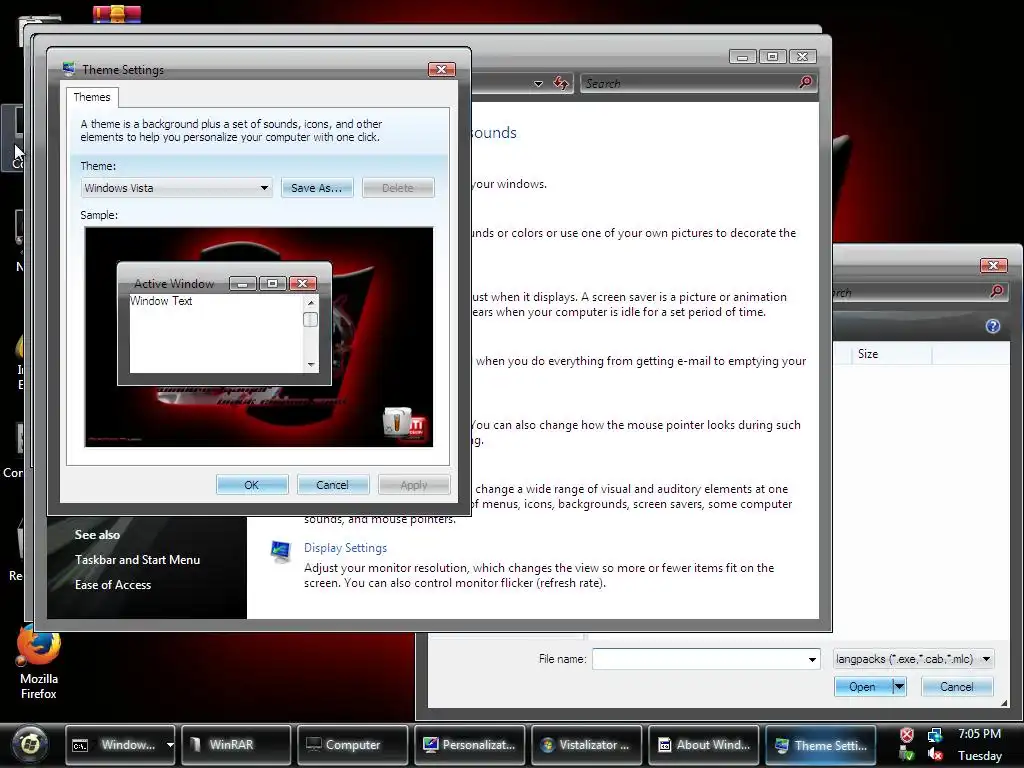Screen dimensions: 1024x768
Task: Click the Size column header
Action: (x=891, y=354)
